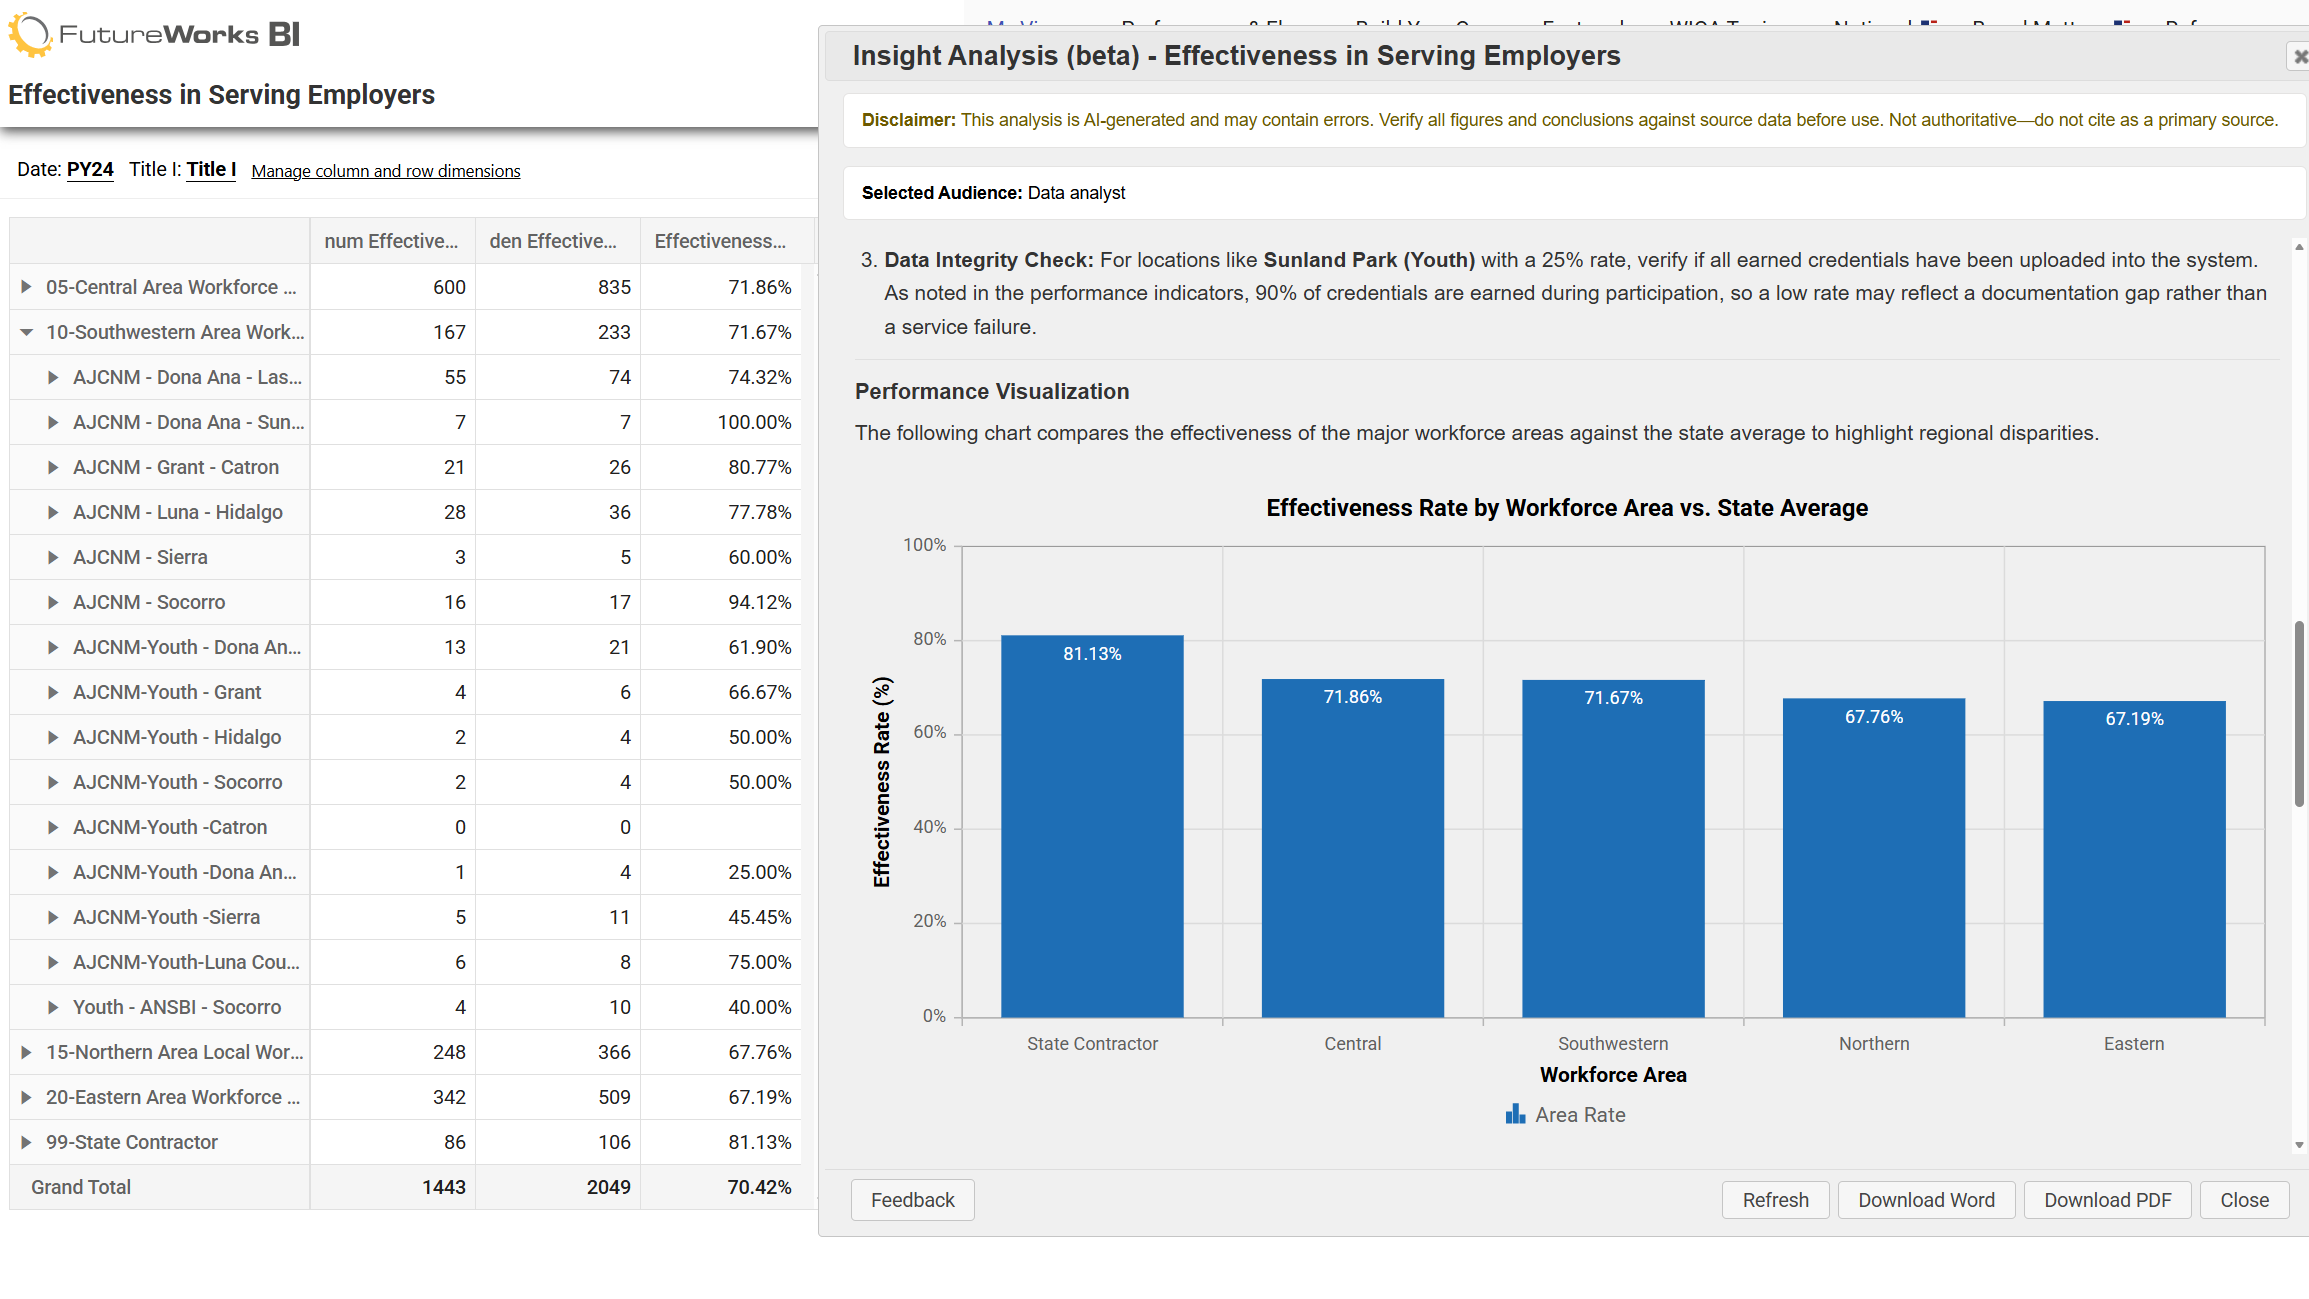Image resolution: width=2309 pixels, height=1299 pixels.
Task: Expand the 05-Central Area Workforce row
Action: pos(26,287)
